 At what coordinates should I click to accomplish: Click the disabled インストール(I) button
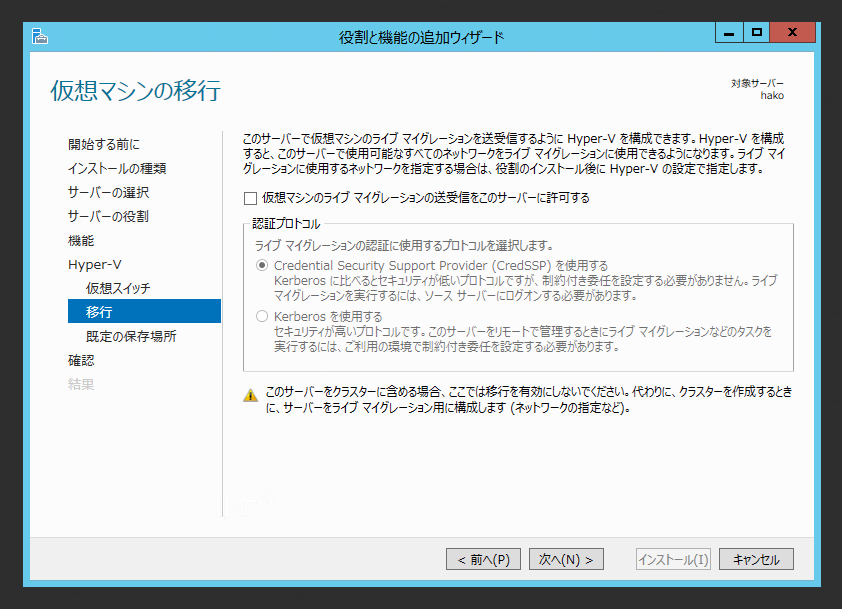(673, 560)
